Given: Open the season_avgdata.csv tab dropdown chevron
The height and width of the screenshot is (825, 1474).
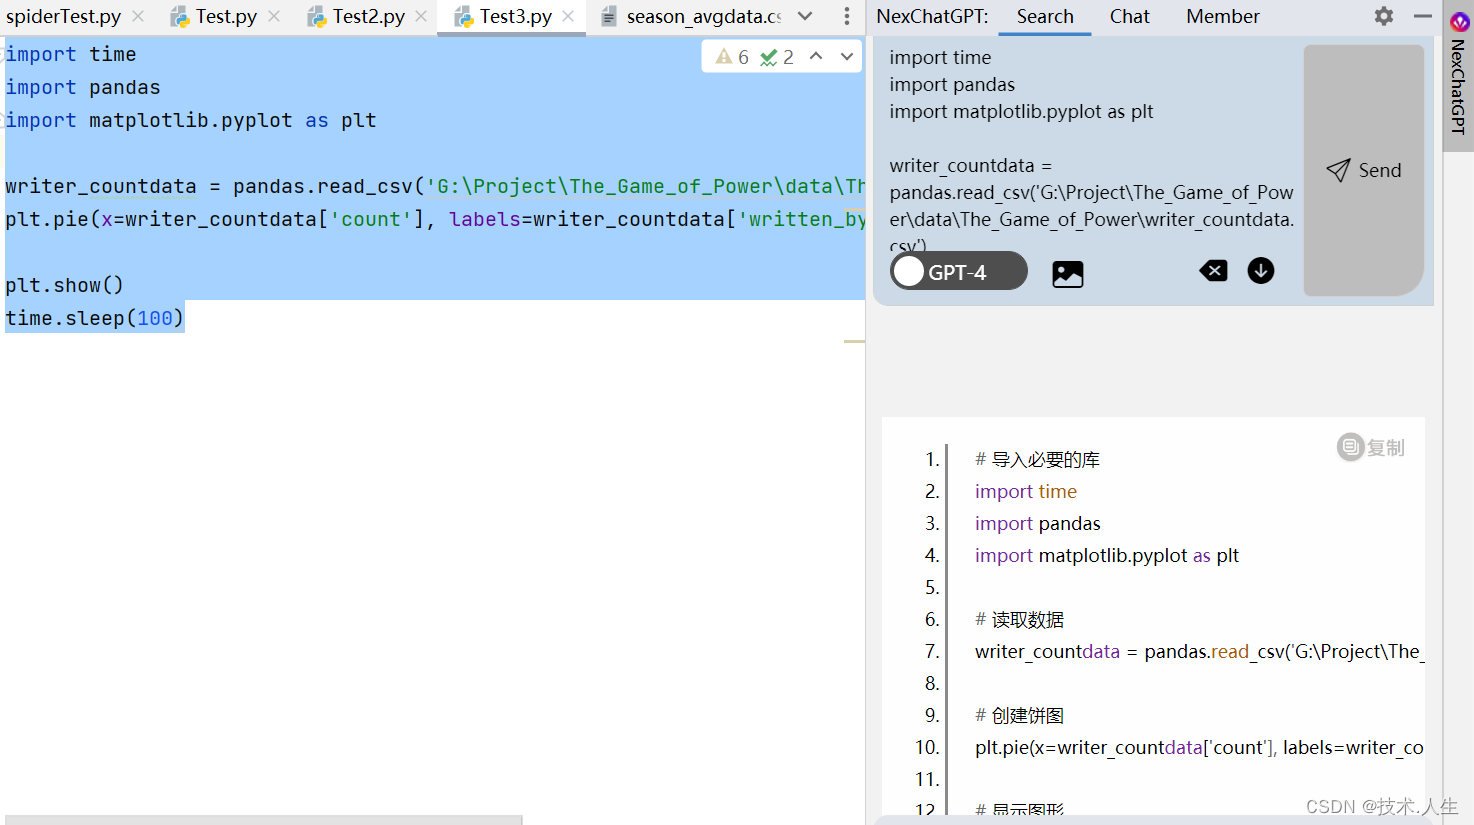Looking at the screenshot, I should [806, 16].
